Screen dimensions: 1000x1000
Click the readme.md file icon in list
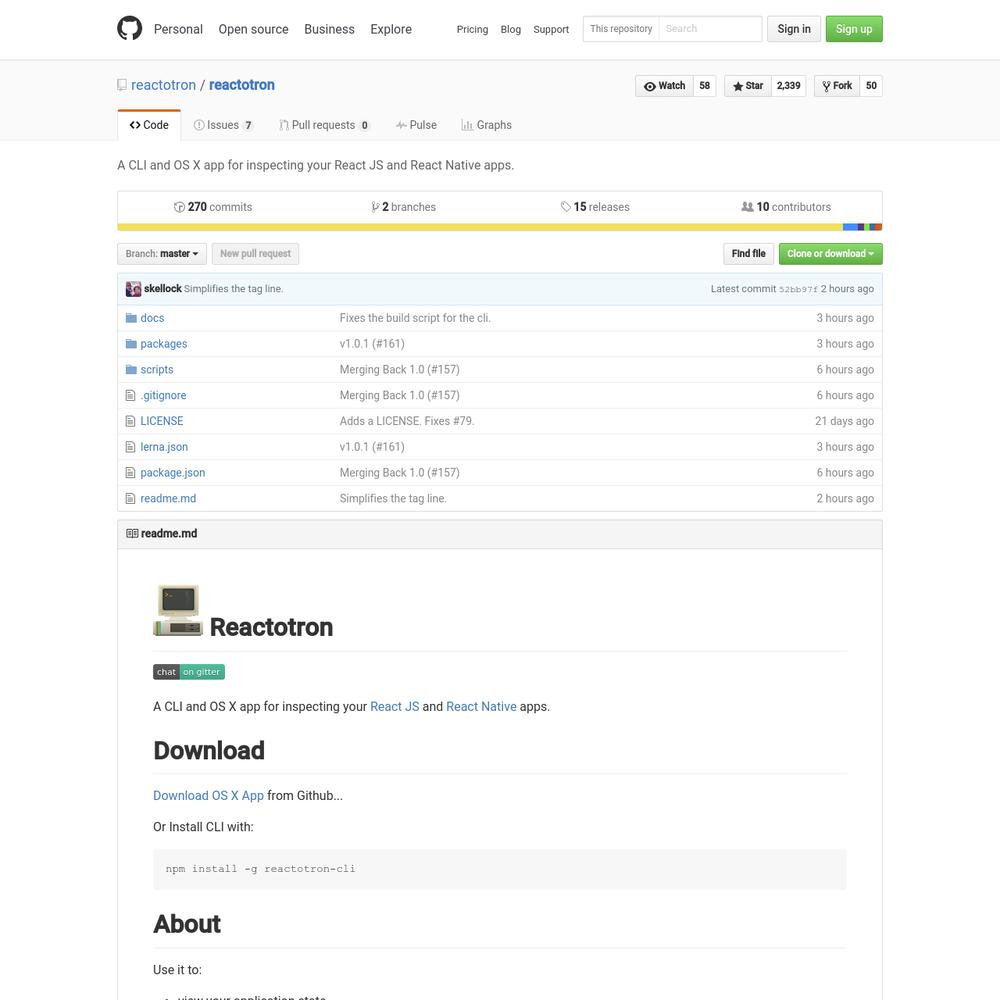click(x=131, y=499)
